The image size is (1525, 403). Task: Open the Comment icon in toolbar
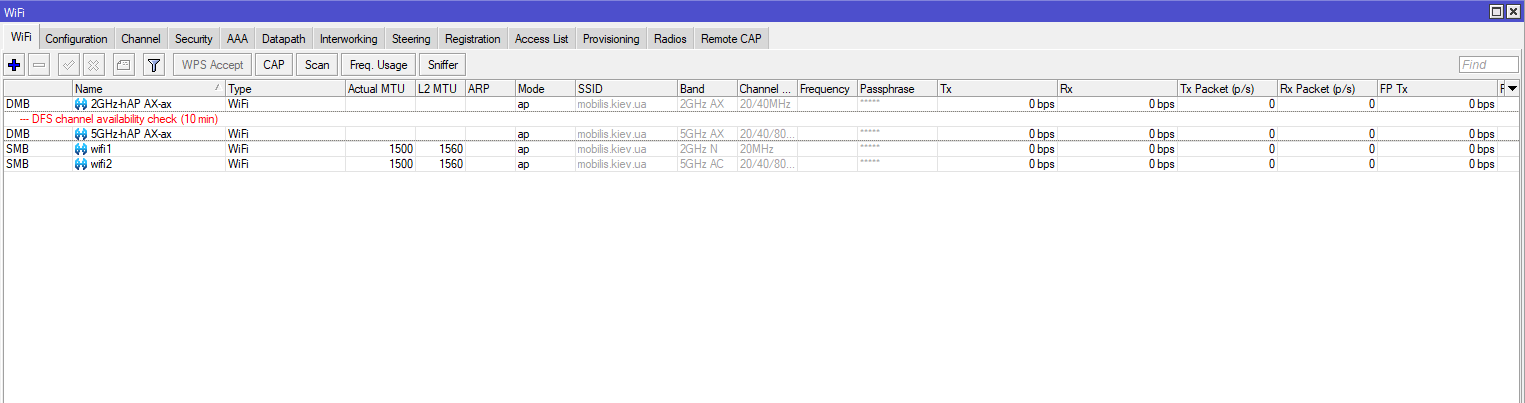click(x=123, y=65)
